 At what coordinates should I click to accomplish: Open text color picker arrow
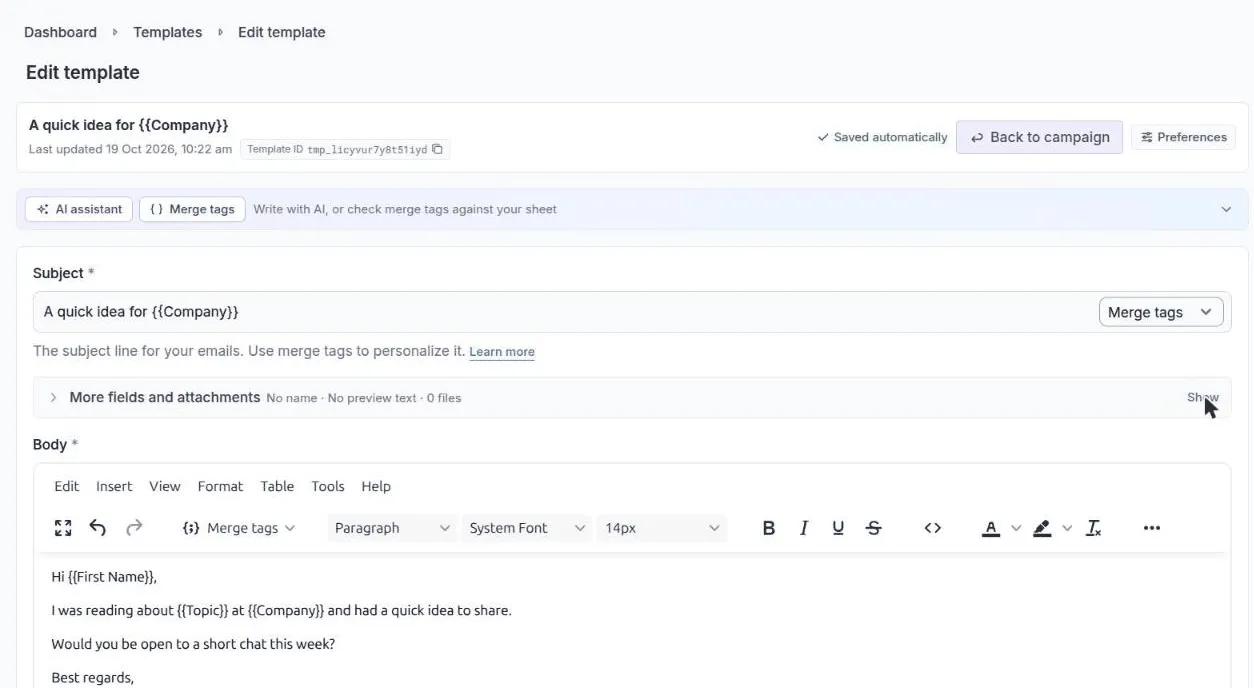point(1016,528)
